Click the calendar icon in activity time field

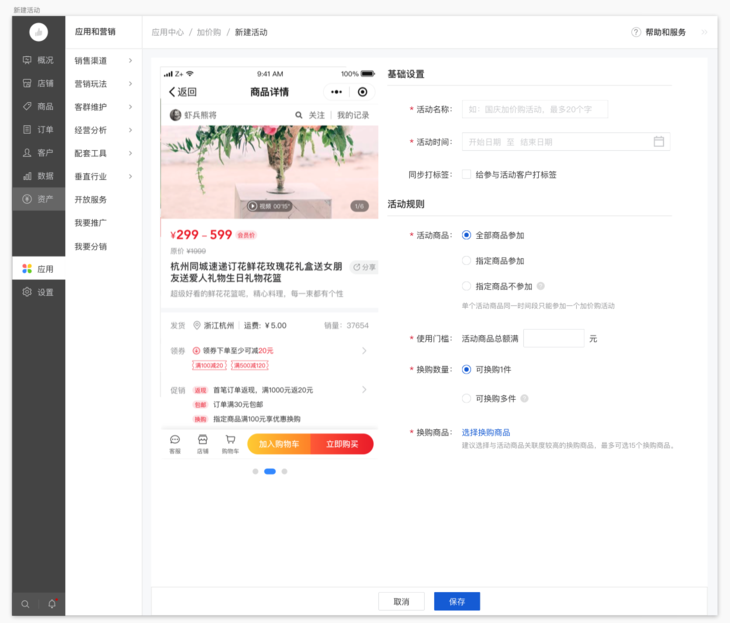click(659, 142)
